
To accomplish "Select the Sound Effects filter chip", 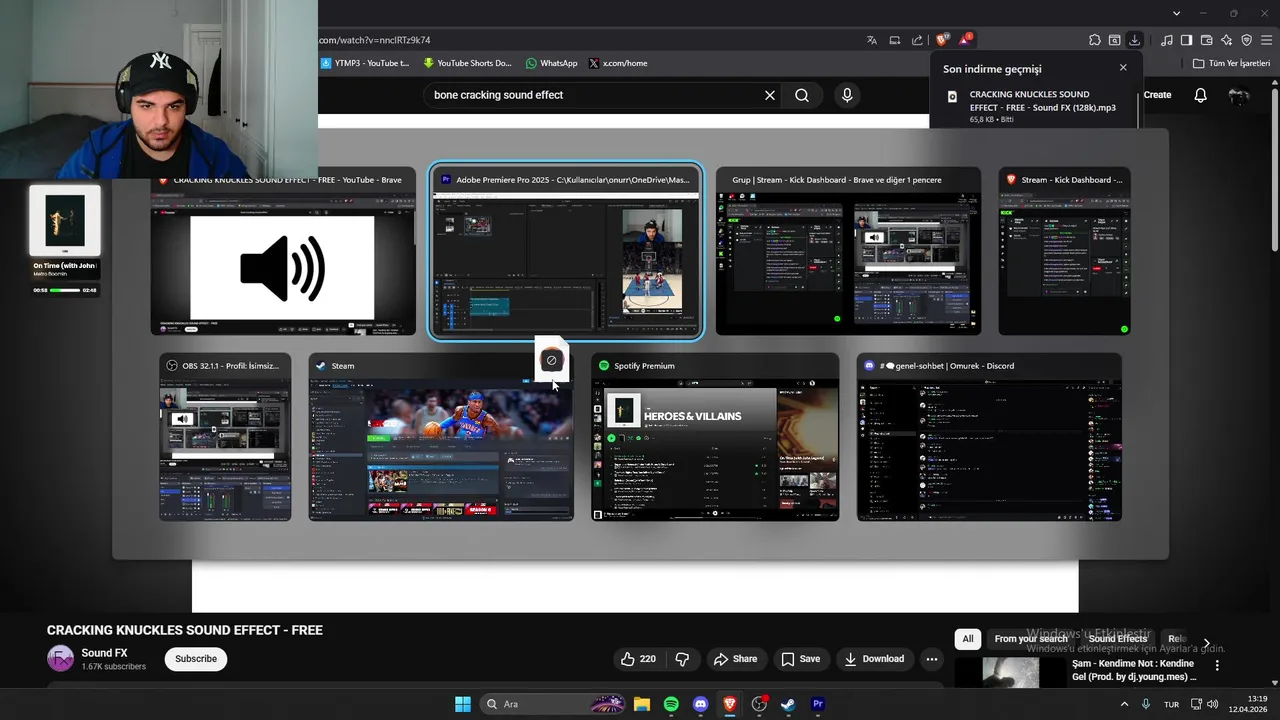I will [1117, 639].
